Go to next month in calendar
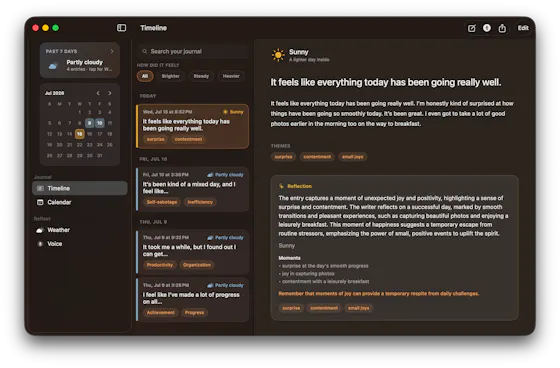The image size is (560, 368). pos(110,93)
